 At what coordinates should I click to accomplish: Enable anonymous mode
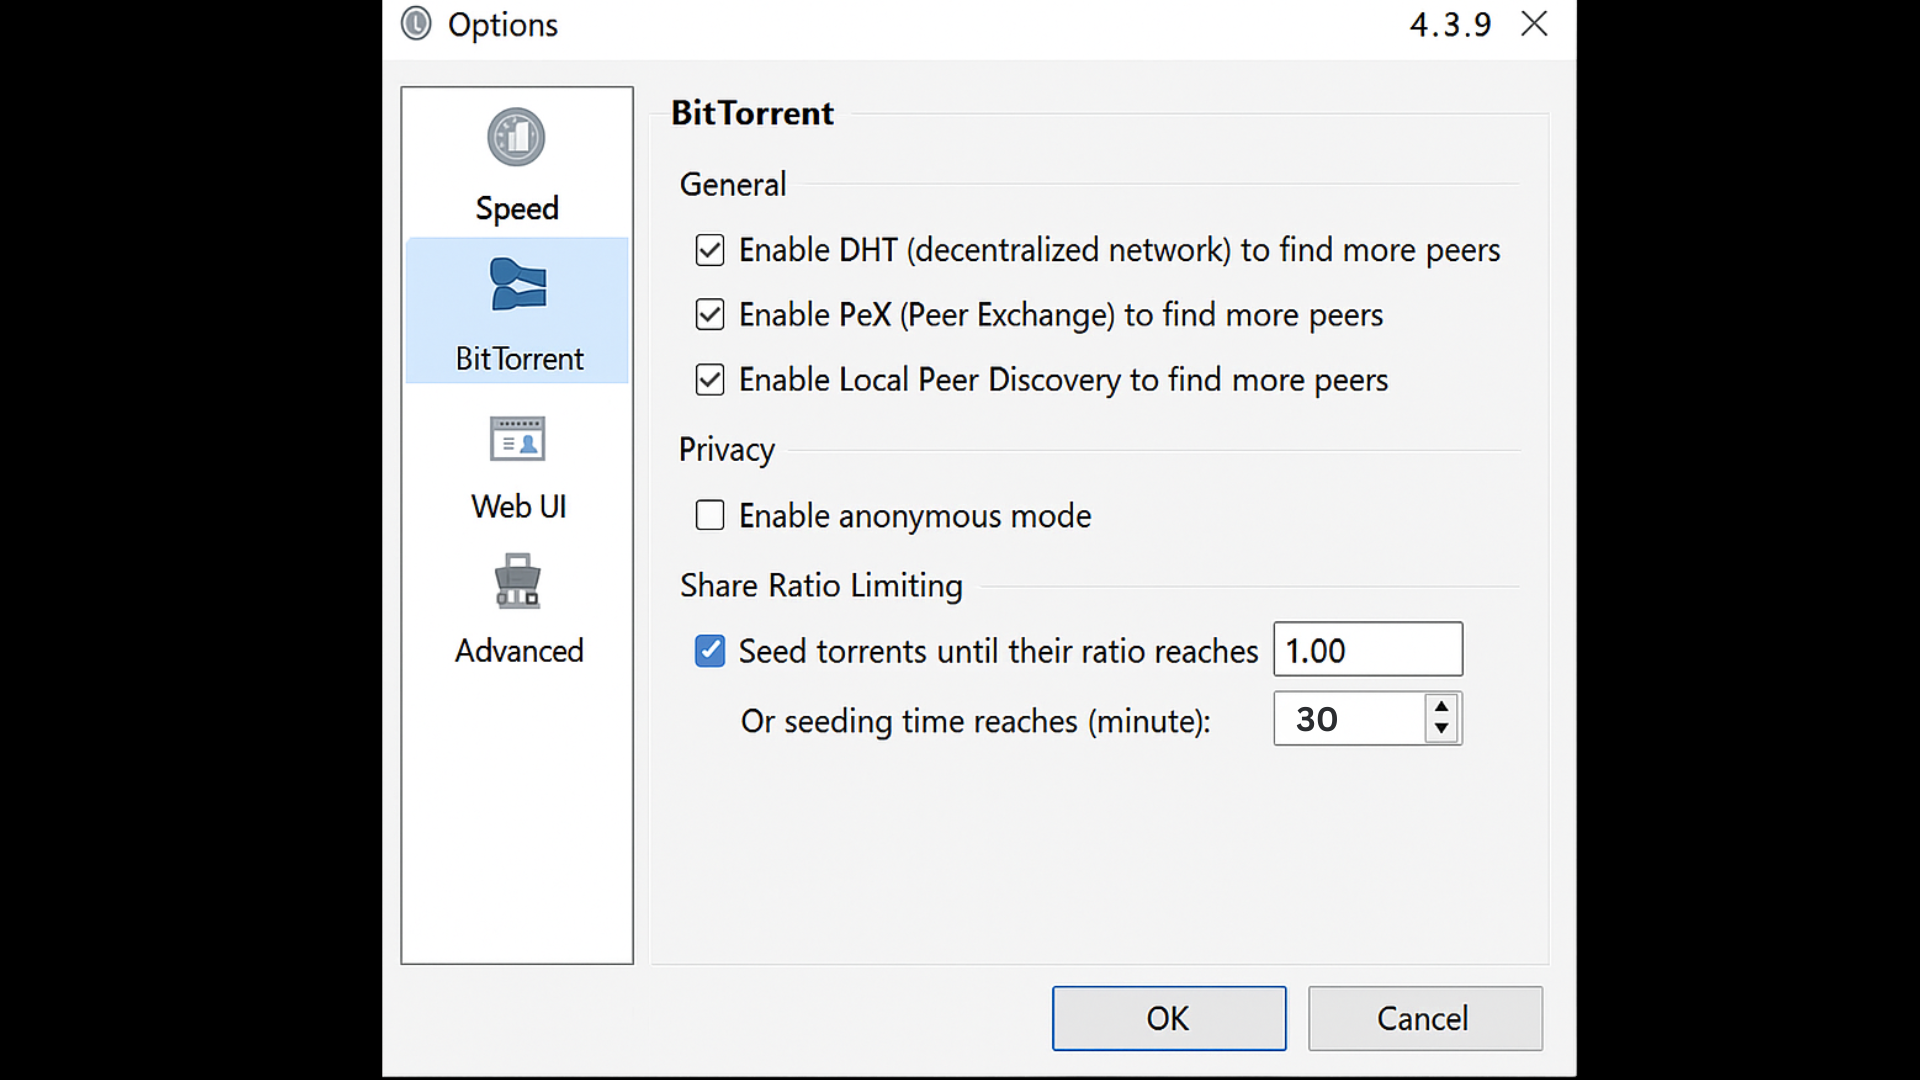(x=709, y=515)
